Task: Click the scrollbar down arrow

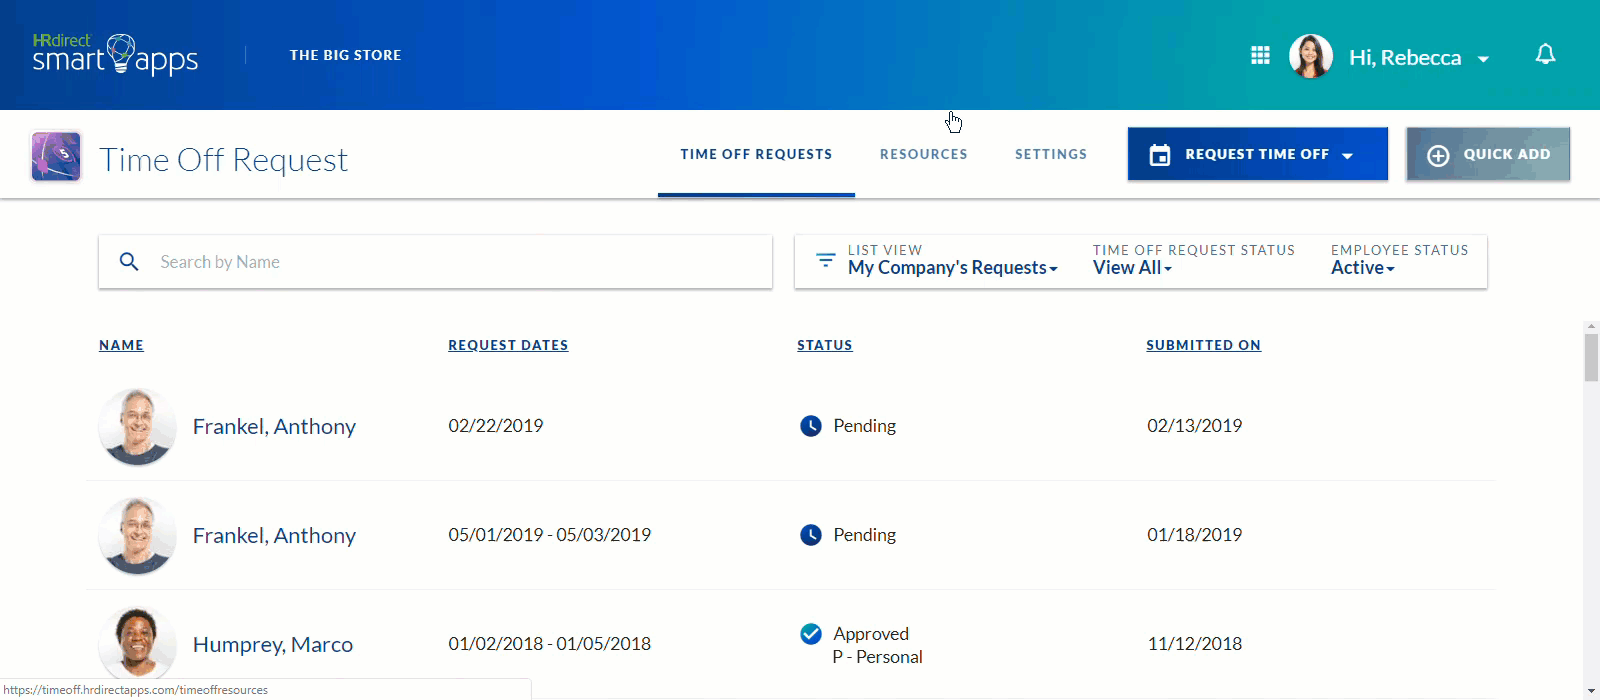Action: pyautogui.click(x=1591, y=691)
